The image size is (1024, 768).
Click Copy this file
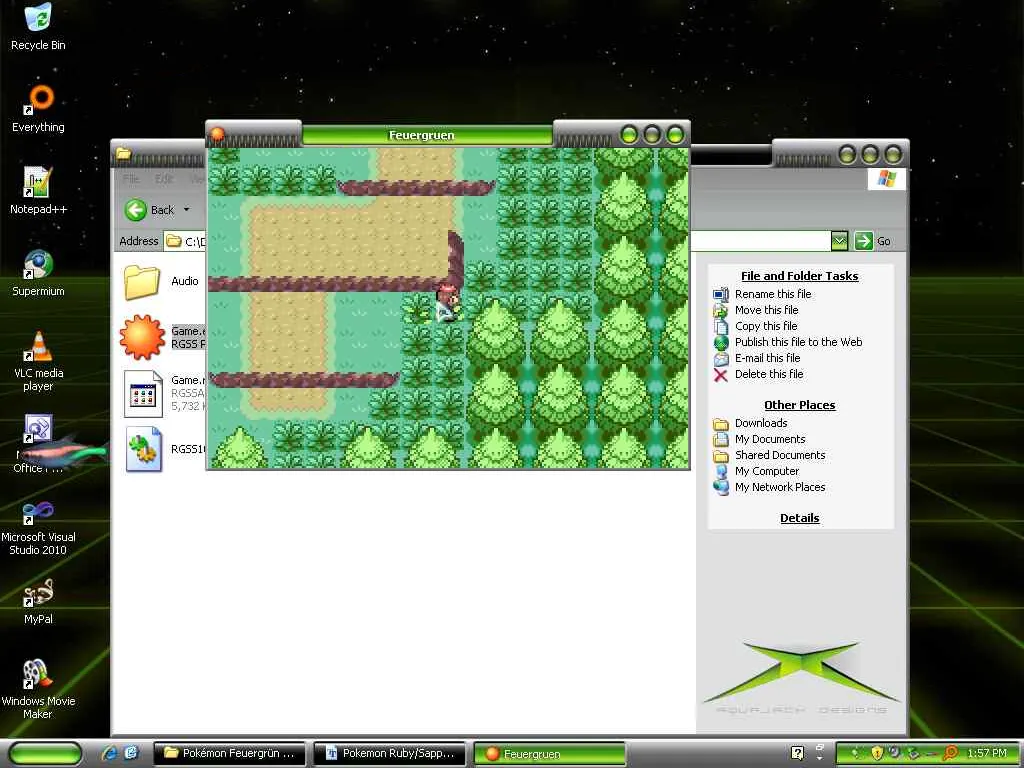(765, 326)
